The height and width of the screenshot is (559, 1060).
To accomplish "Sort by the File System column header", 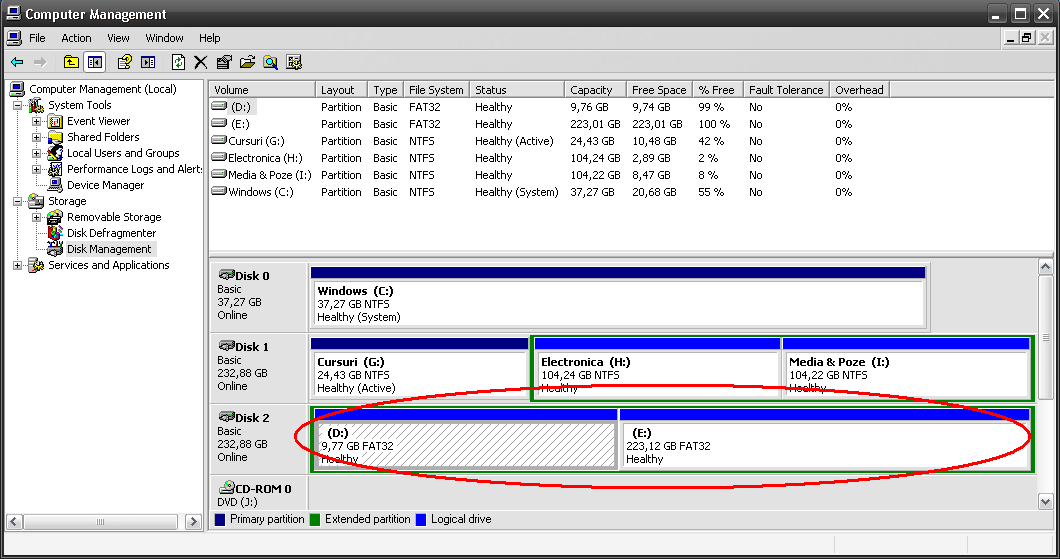I will [436, 89].
